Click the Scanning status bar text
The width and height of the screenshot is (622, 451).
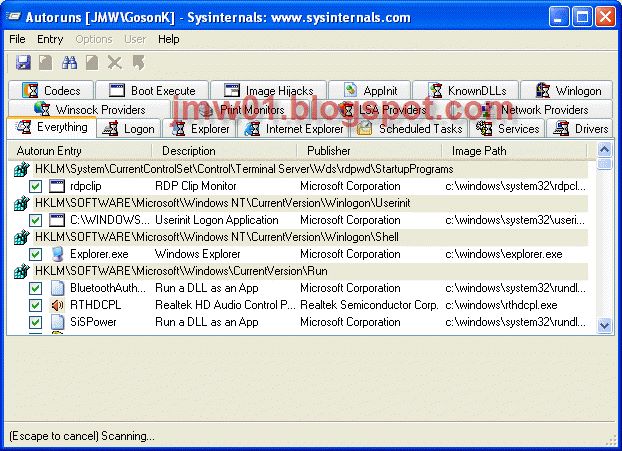pos(82,436)
